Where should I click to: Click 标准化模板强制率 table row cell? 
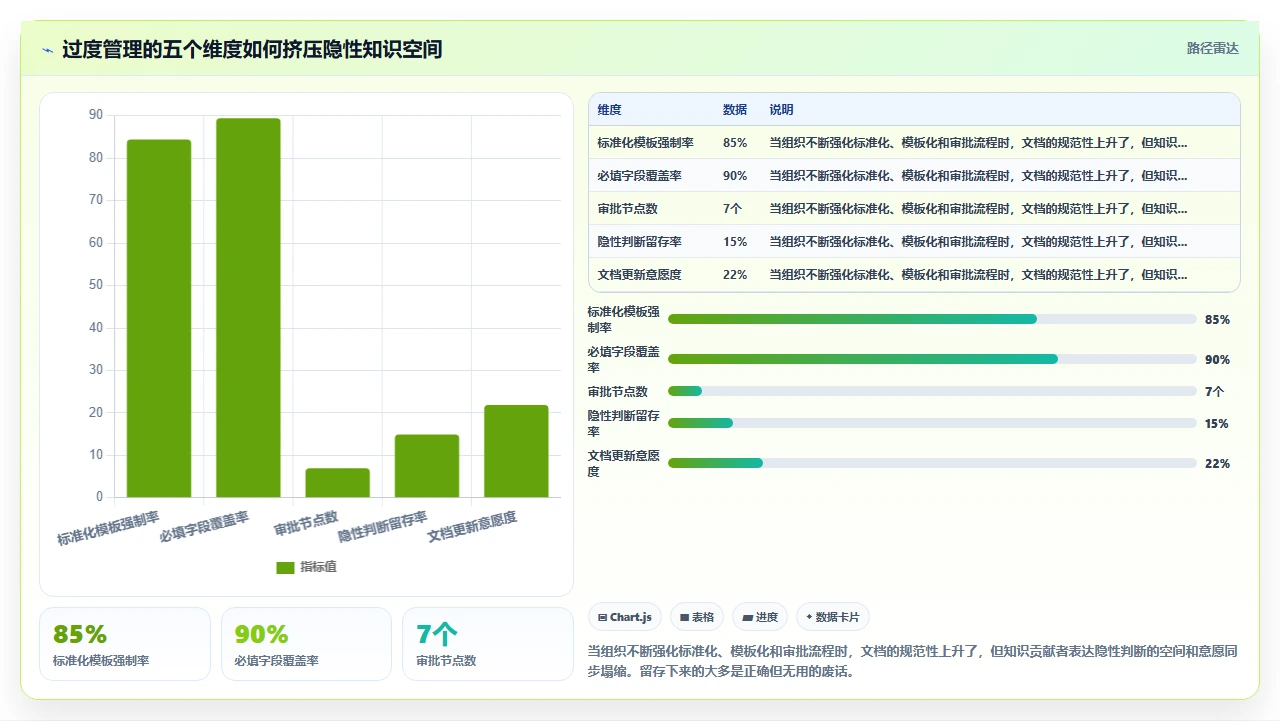646,143
